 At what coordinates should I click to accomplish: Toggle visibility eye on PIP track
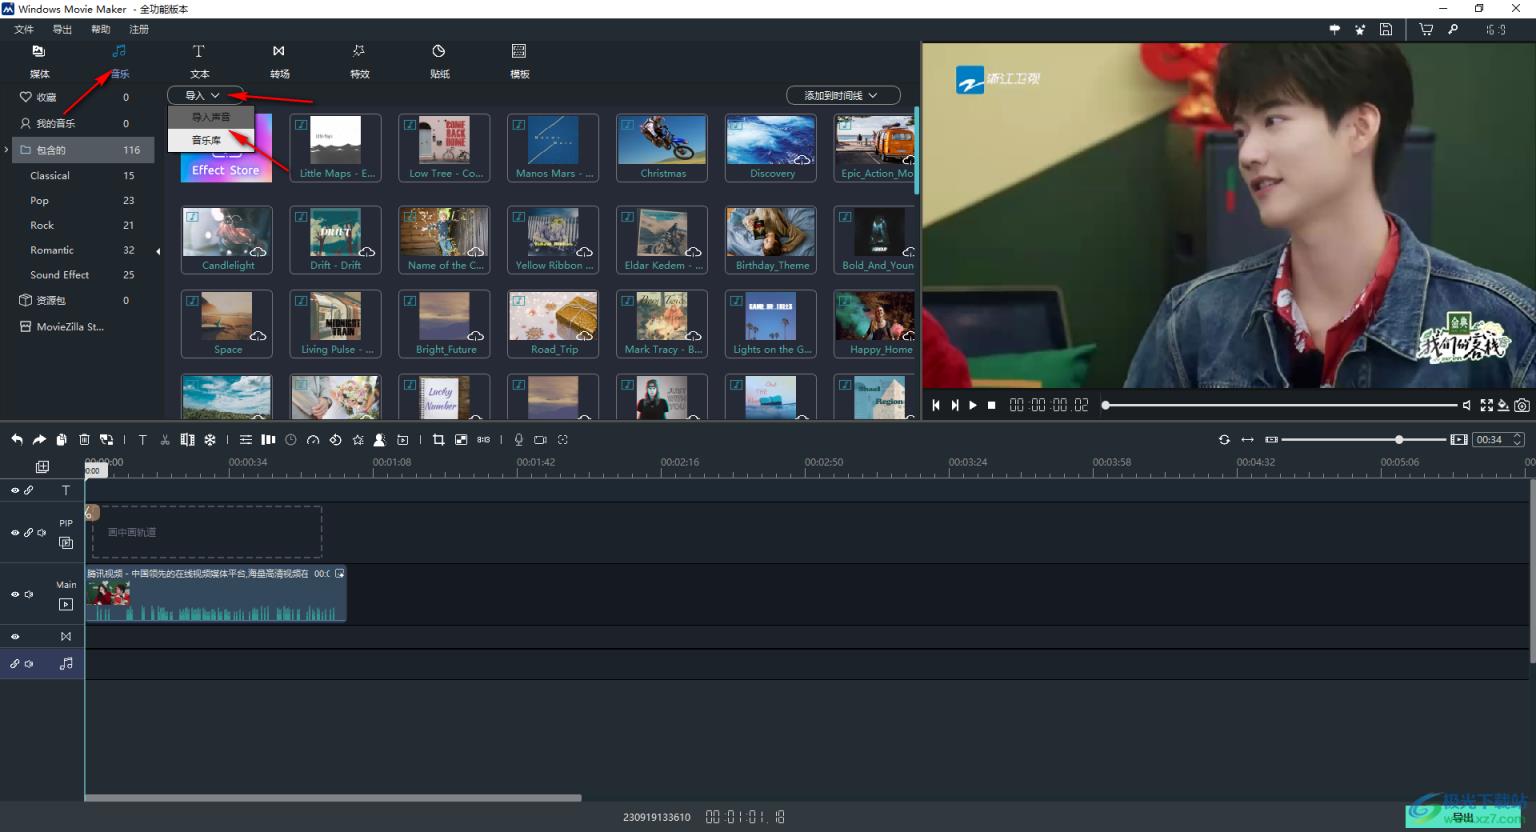[x=15, y=533]
